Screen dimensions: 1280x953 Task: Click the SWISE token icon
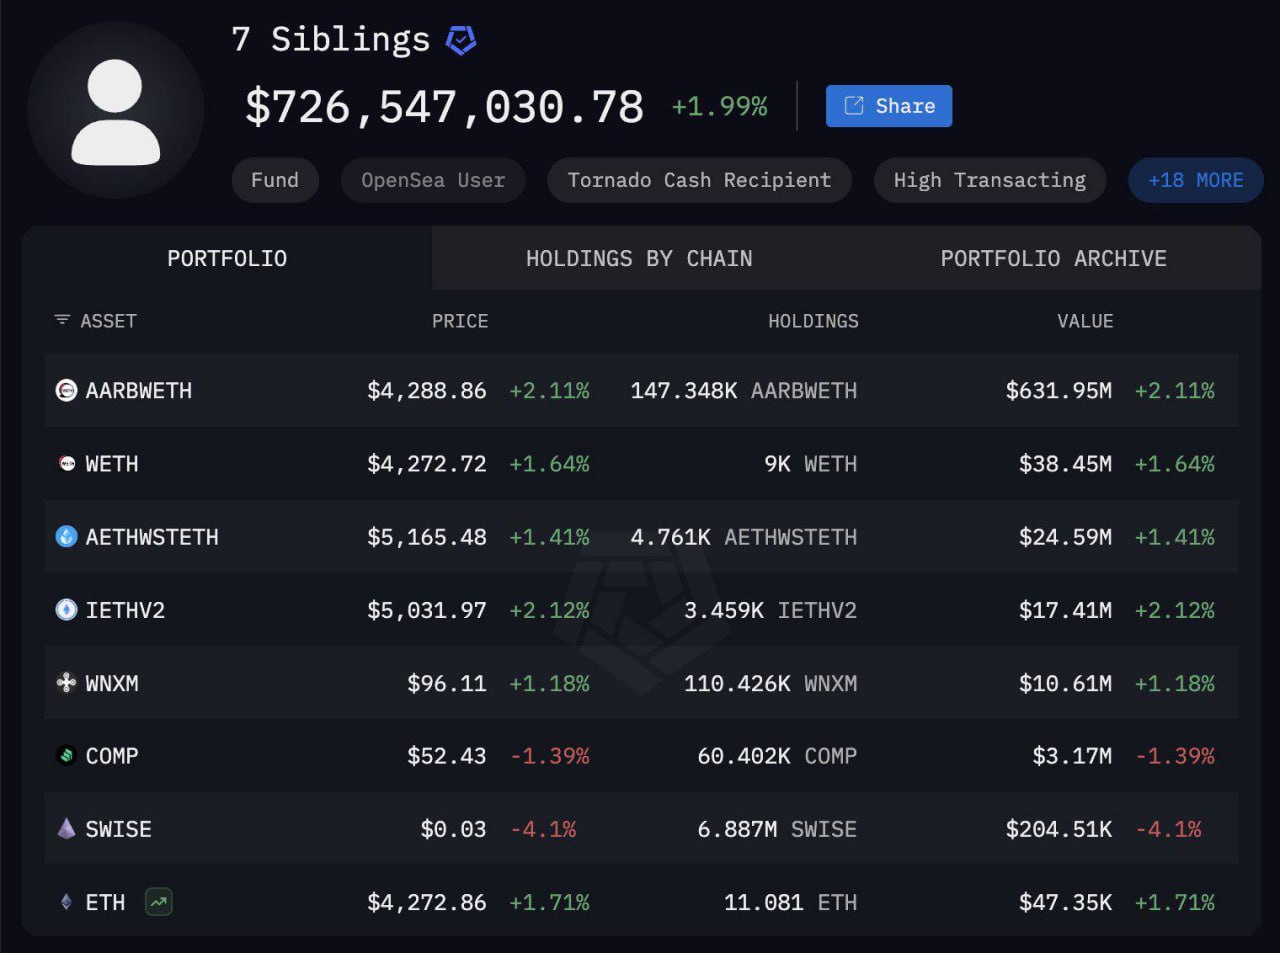[x=66, y=829]
